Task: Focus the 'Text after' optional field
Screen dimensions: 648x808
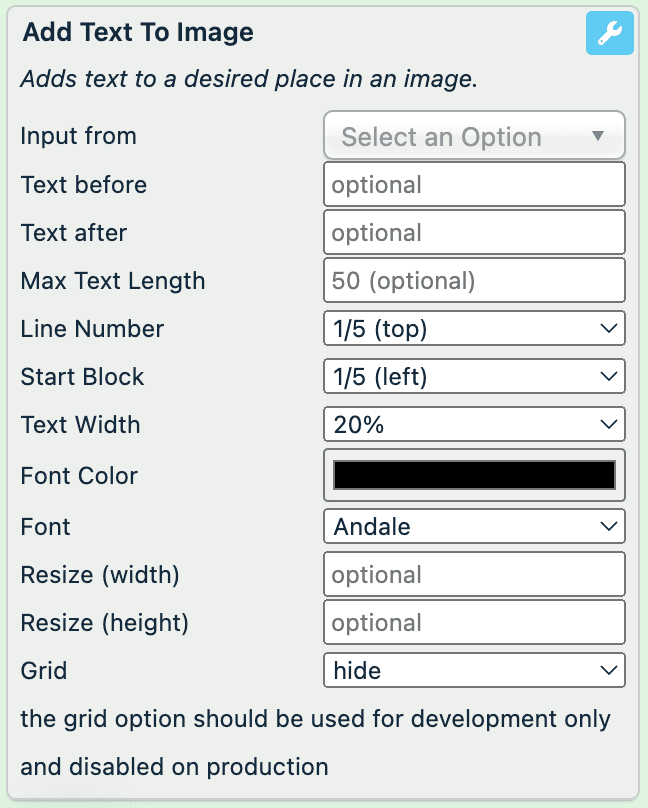Action: pyautogui.click(x=473, y=232)
